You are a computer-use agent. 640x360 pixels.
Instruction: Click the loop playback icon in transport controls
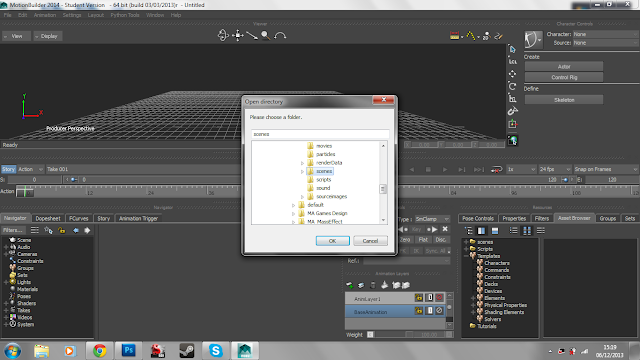(496, 169)
